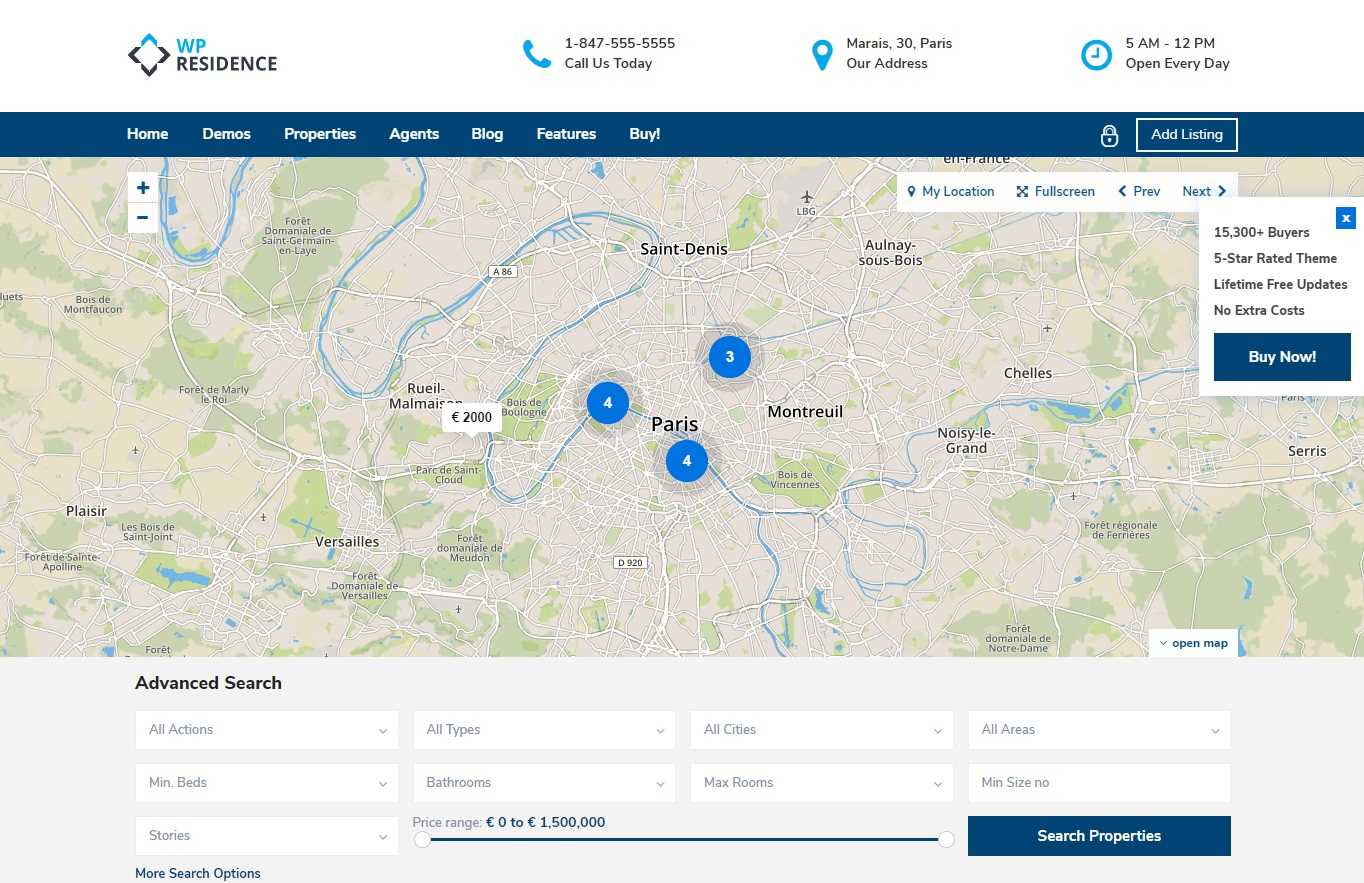This screenshot has width=1364, height=883.
Task: Open the Properties menu
Action: [320, 134]
